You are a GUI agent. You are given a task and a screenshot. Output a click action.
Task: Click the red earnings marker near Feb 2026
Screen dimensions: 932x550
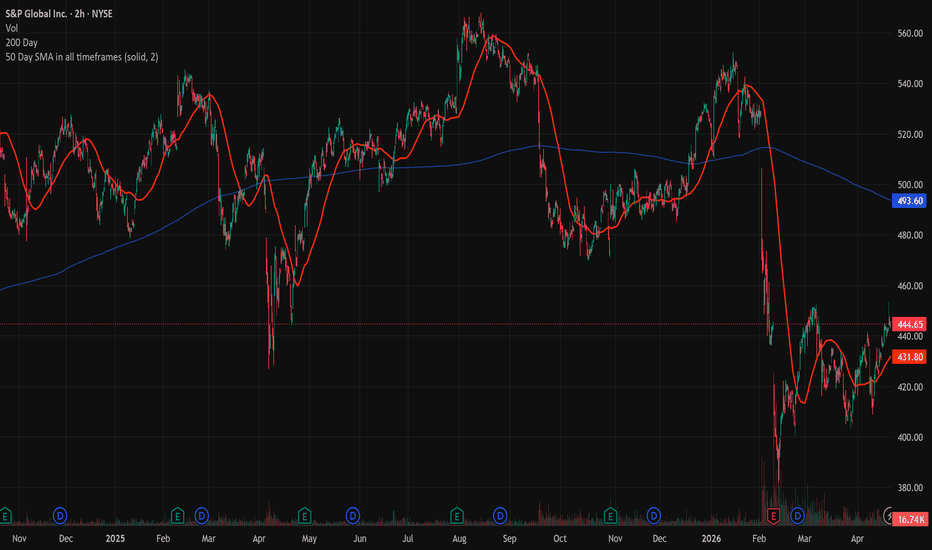[773, 515]
